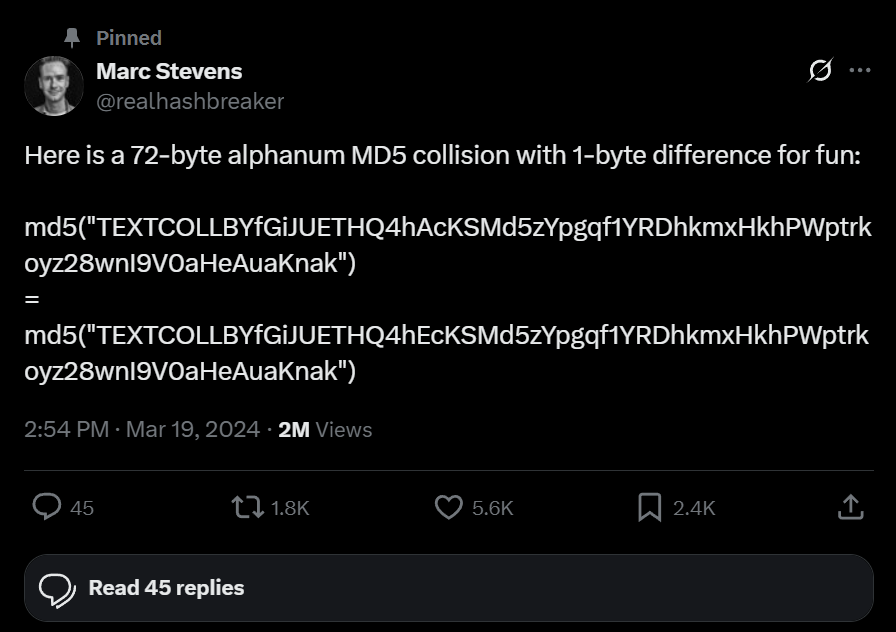896x632 pixels.
Task: Click the 2:54 PM · Mar 19, 2024 timestamp
Action: pos(140,430)
